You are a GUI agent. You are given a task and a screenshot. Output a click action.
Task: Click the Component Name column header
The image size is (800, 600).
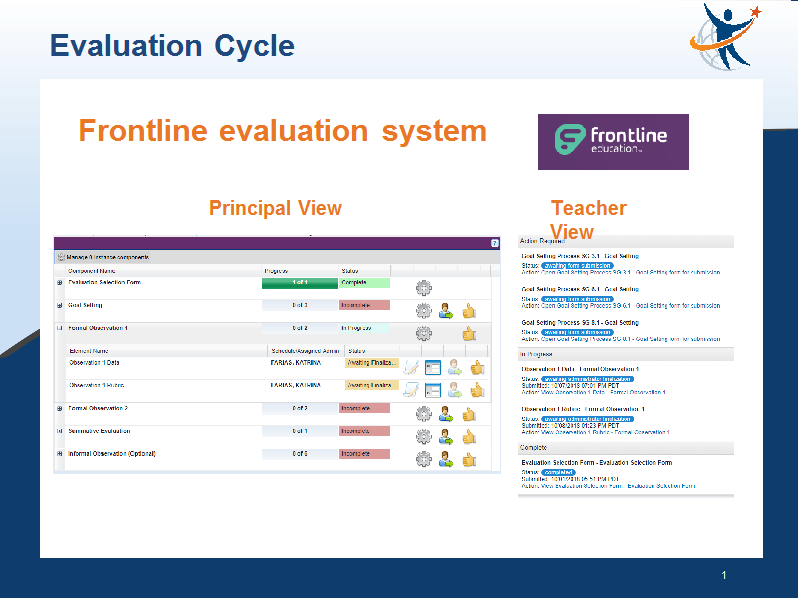[92, 271]
